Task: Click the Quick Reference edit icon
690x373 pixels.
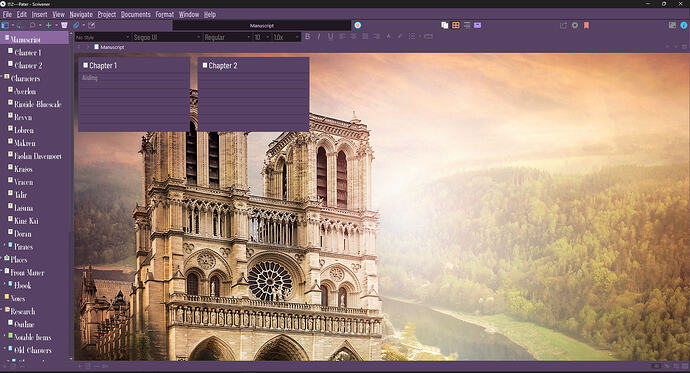Action: (92, 26)
